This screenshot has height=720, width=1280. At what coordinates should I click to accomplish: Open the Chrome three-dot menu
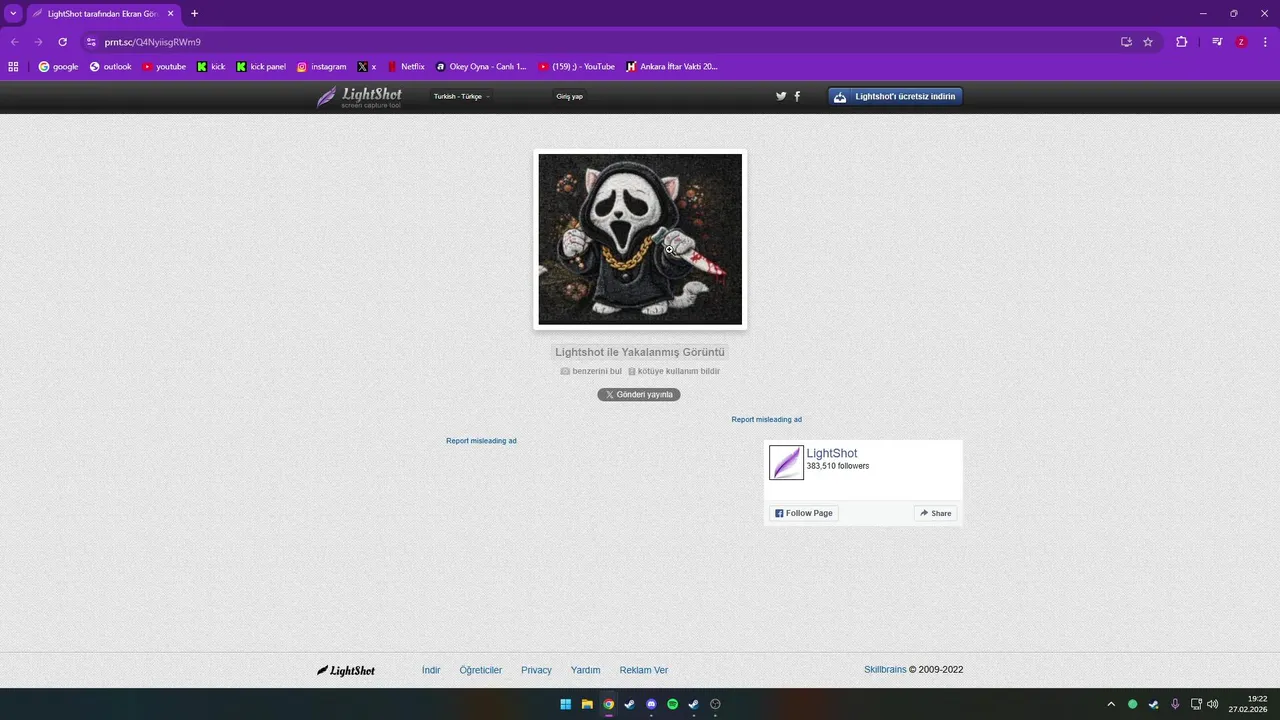(1264, 42)
